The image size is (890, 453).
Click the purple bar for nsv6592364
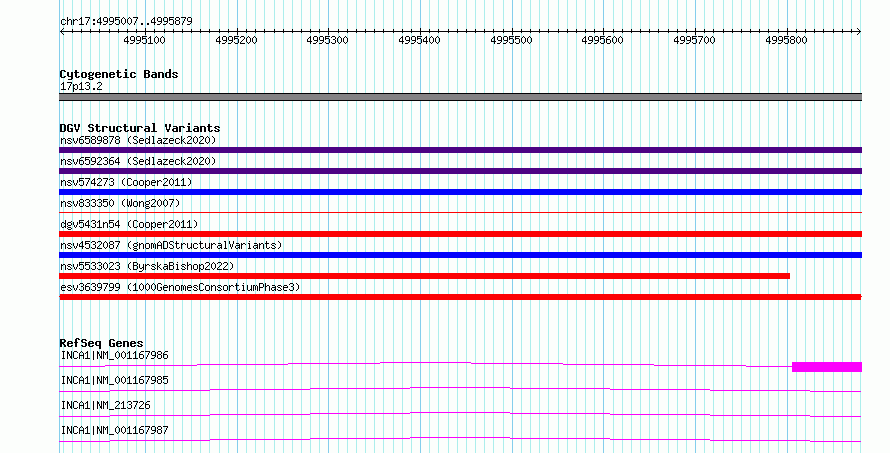(460, 171)
